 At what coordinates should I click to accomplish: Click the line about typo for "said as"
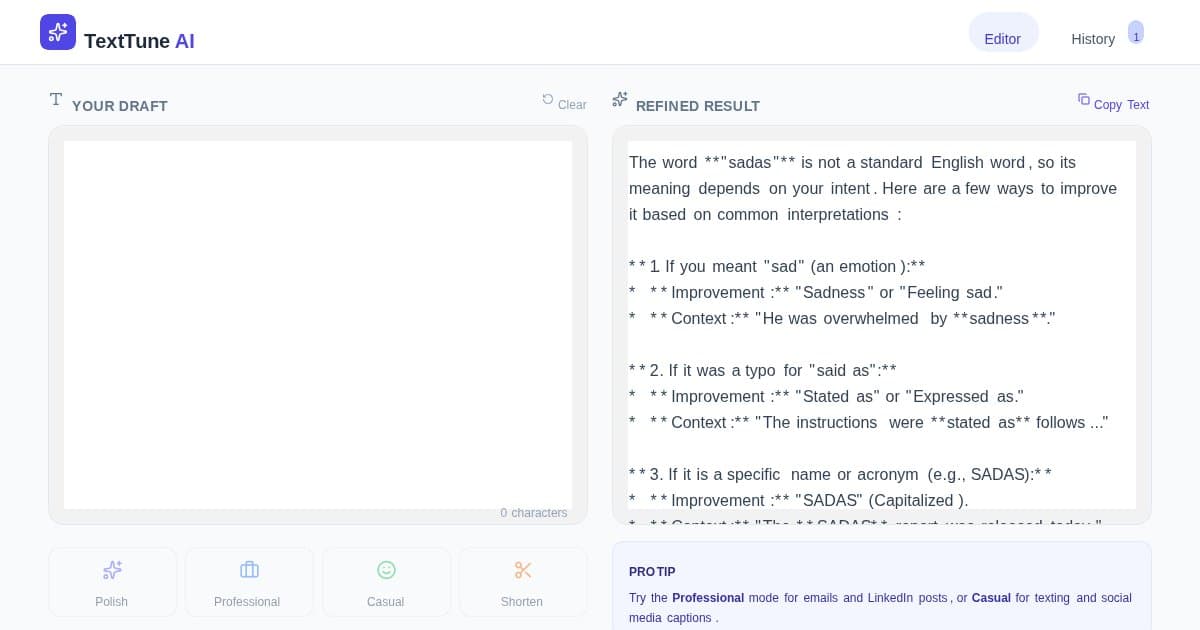(763, 370)
